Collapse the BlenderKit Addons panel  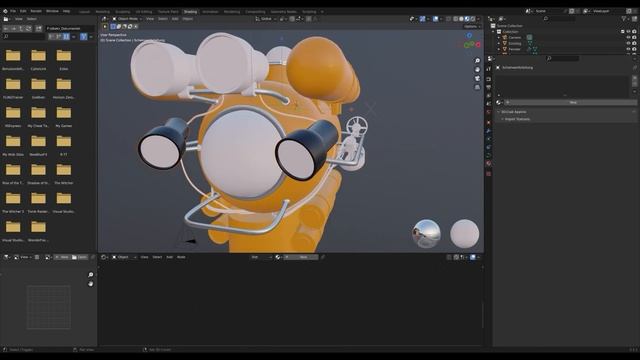pyautogui.click(x=514, y=112)
